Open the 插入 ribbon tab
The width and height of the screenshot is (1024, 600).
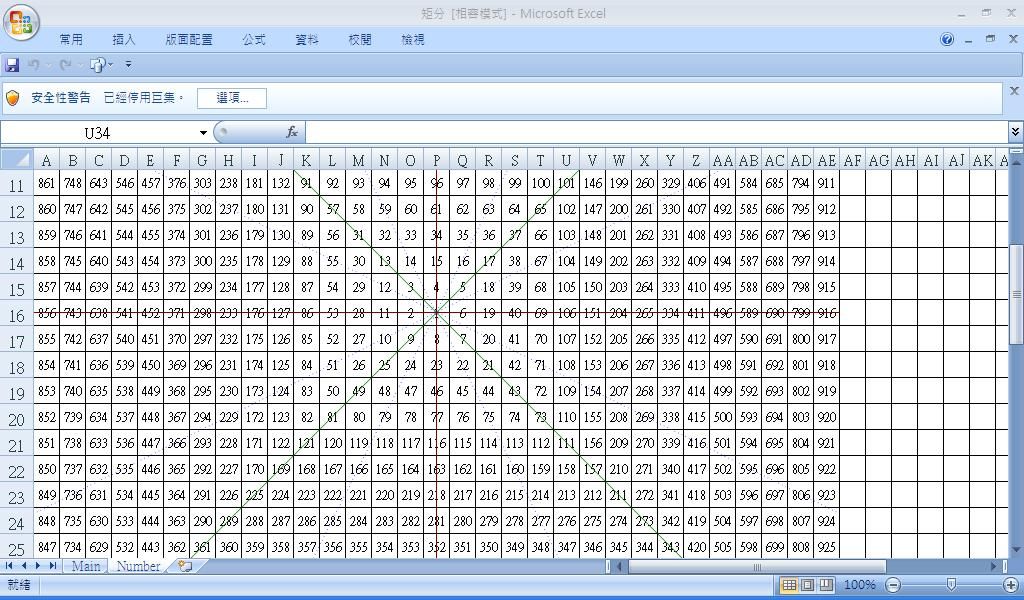coord(124,40)
